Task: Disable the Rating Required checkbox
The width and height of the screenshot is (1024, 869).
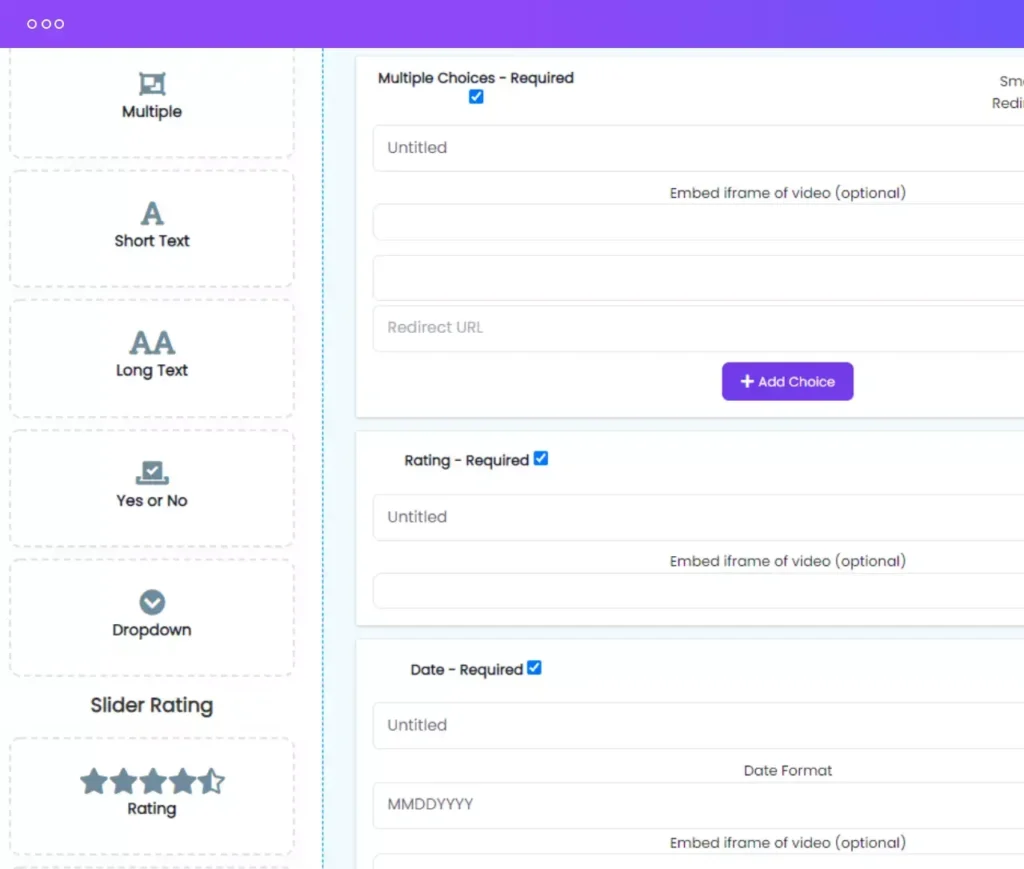Action: point(541,458)
